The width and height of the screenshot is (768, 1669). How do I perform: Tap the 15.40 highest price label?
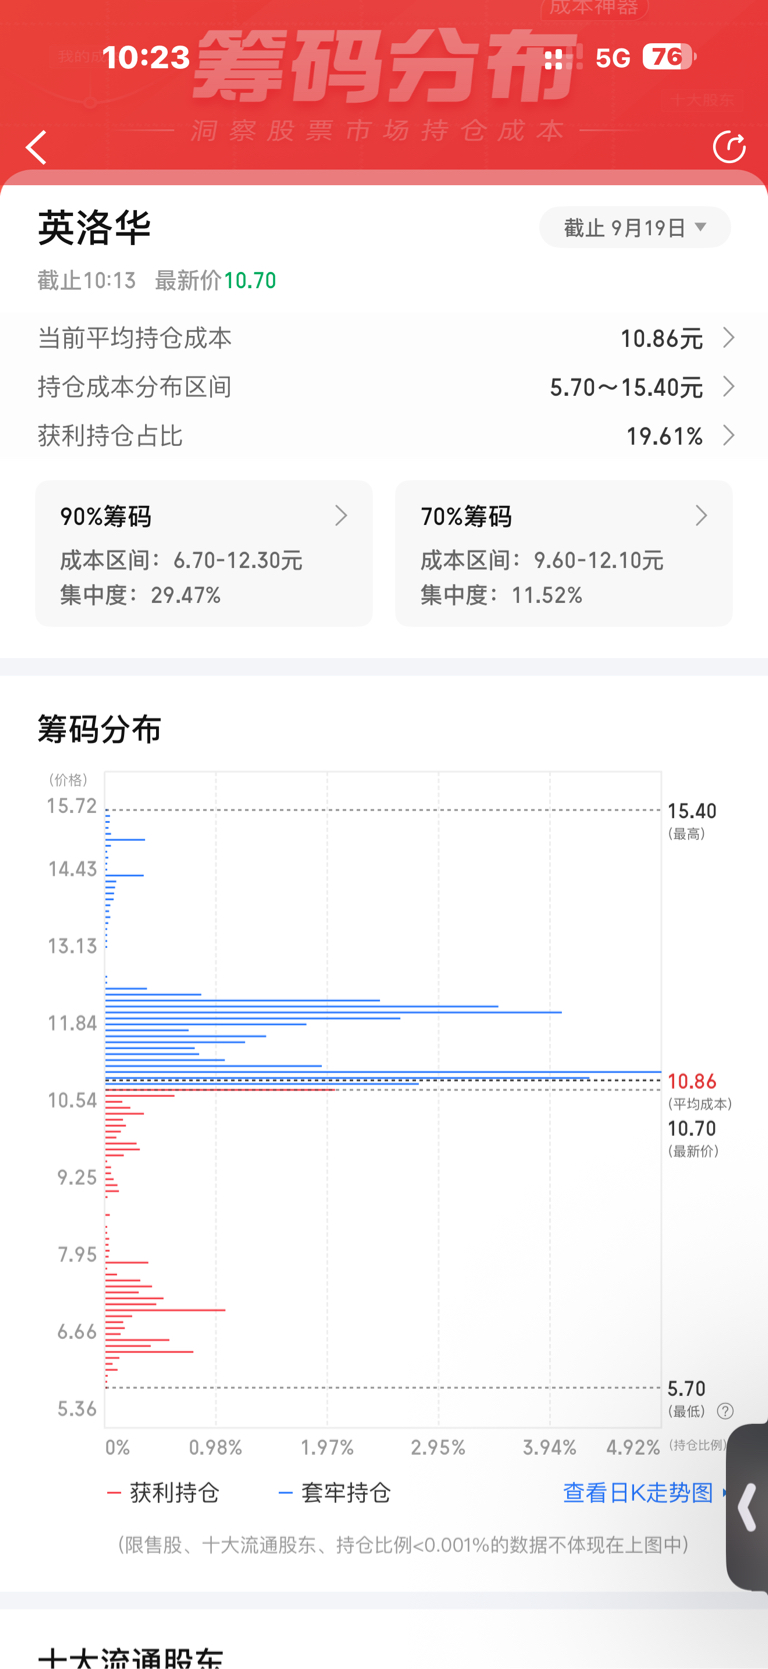tap(692, 811)
